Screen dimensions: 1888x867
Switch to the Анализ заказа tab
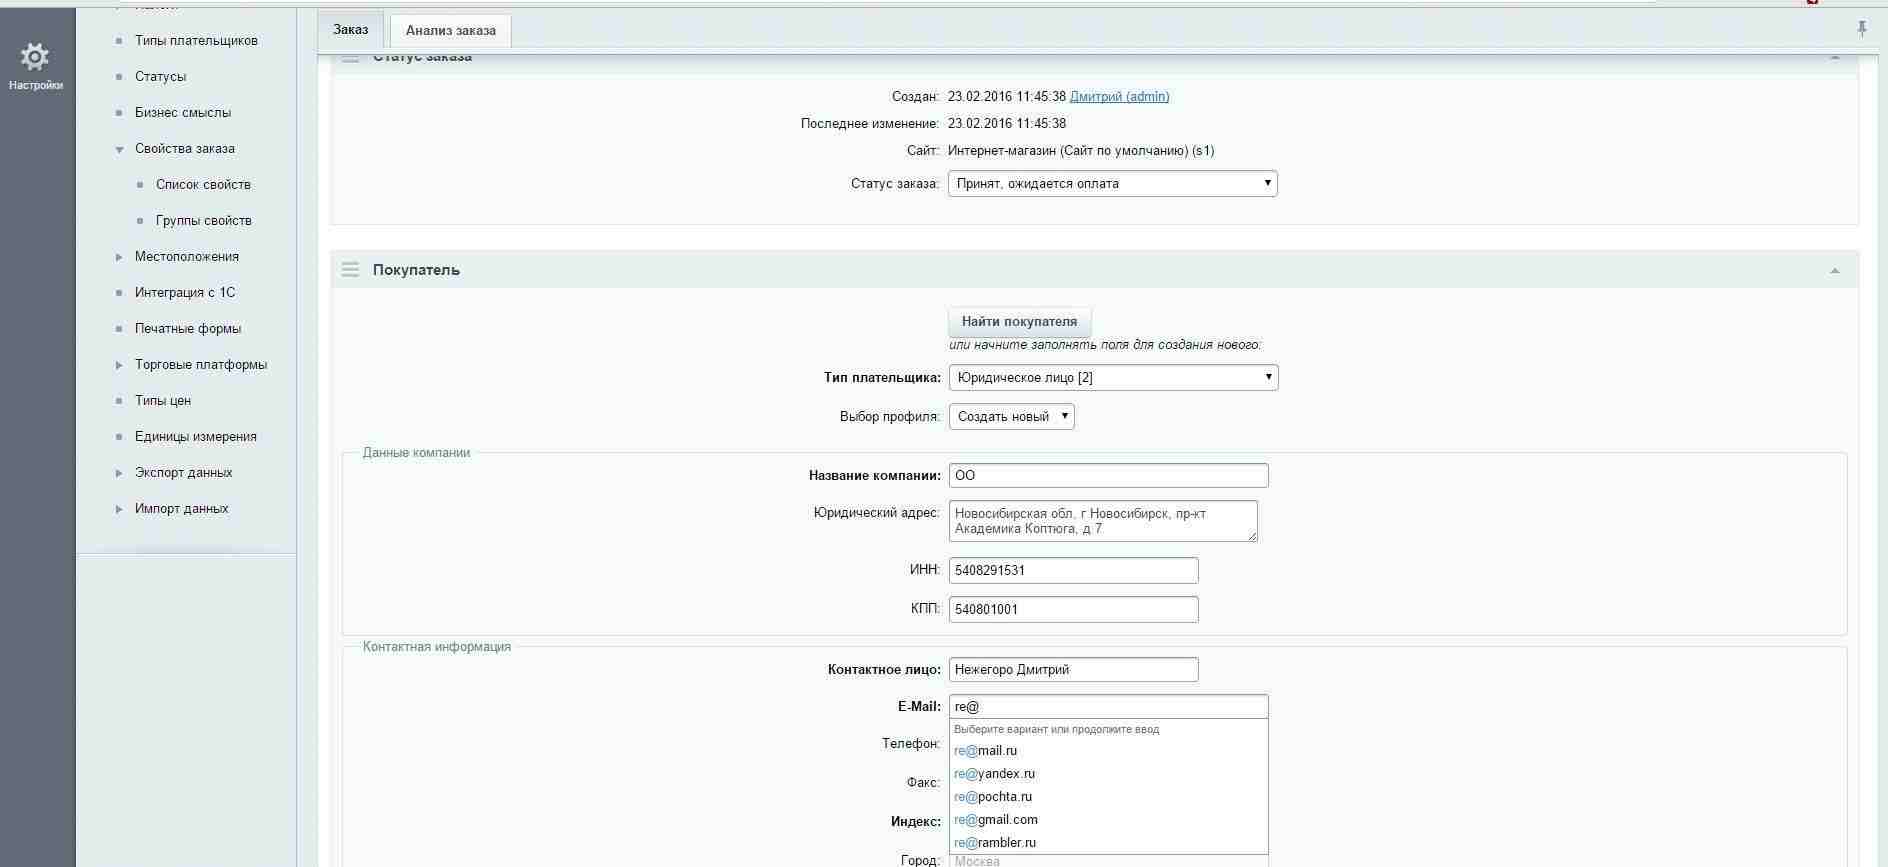[x=451, y=31]
